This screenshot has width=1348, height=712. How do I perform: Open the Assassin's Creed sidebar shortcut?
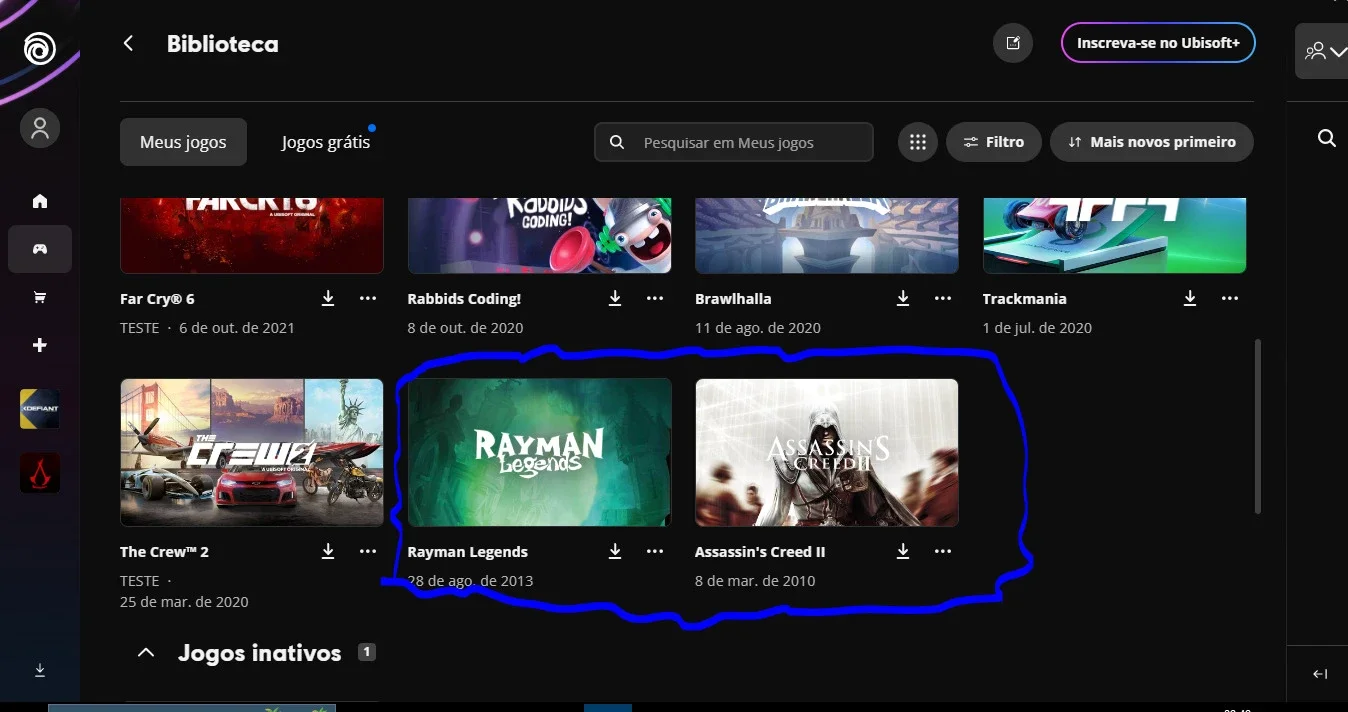[40, 473]
